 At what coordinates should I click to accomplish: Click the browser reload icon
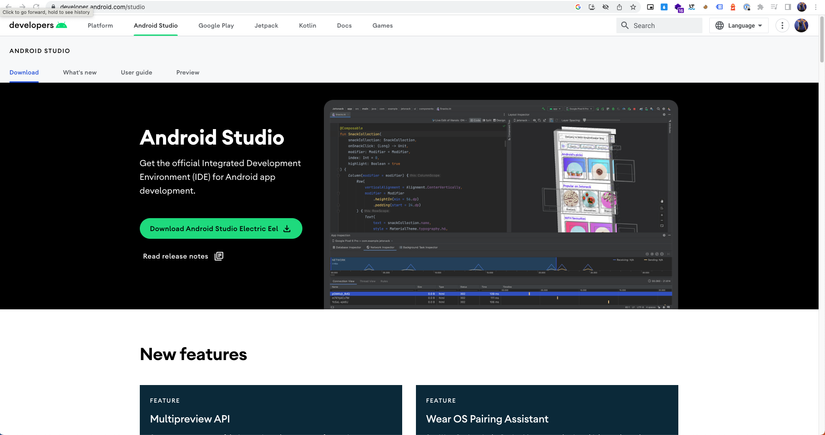click(x=36, y=7)
